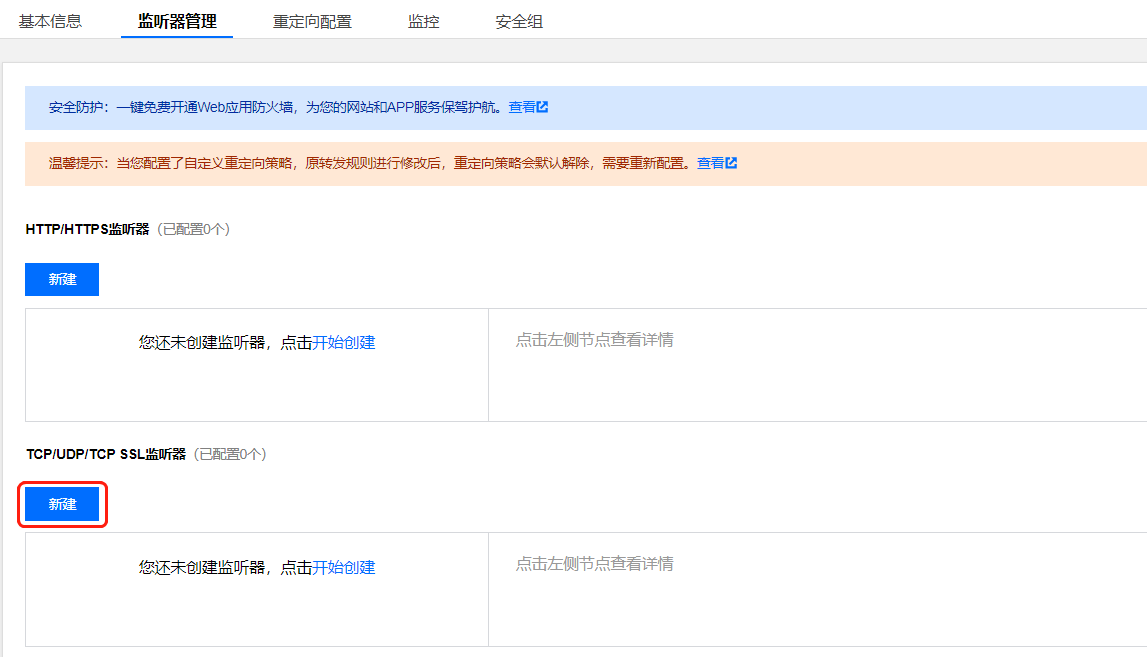The height and width of the screenshot is (657, 1147).
Task: Open 查看 link in 温馨提示 banner
Action: point(710,163)
